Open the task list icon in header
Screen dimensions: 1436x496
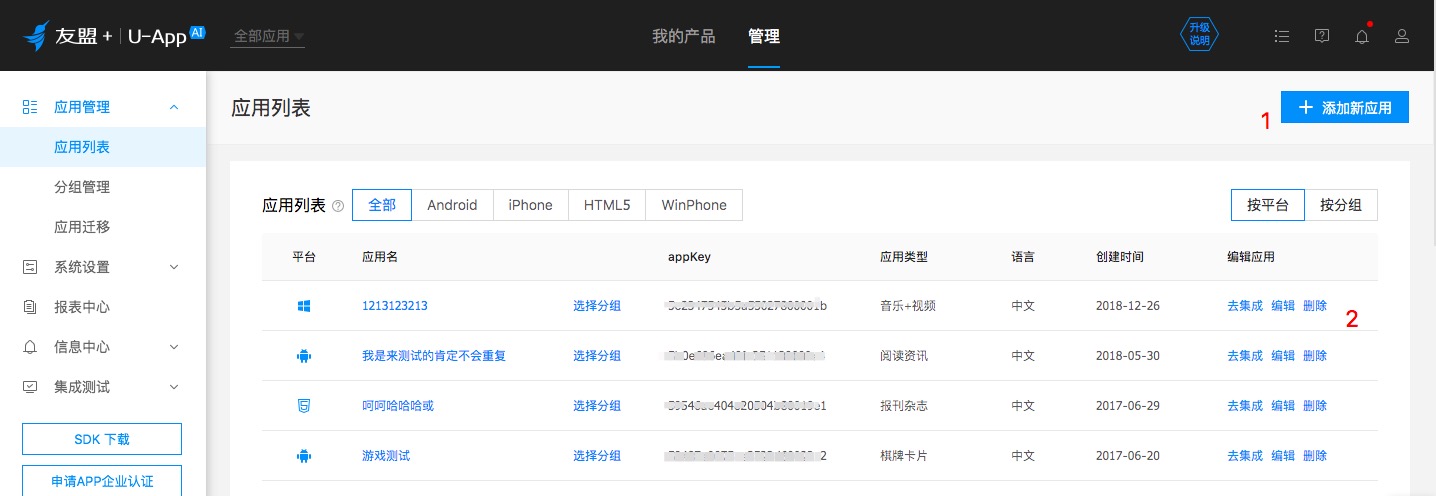[x=1282, y=36]
